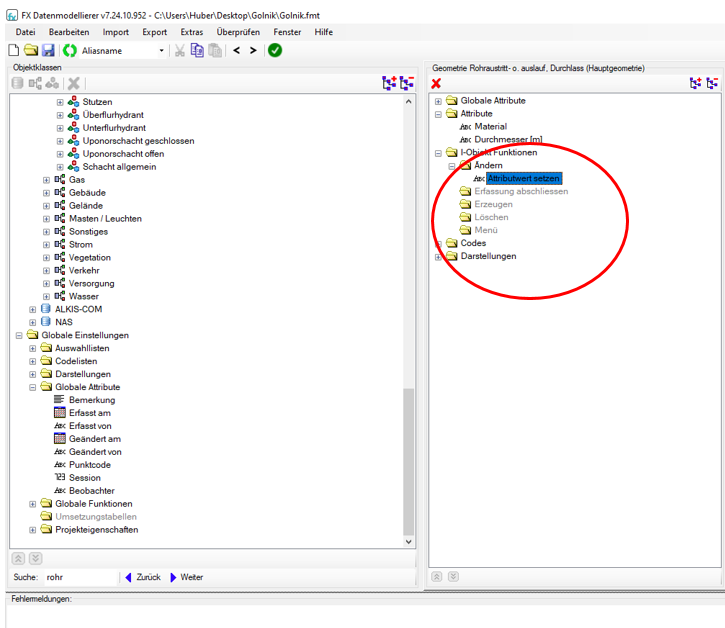Open the Überprüfen menu

pos(238,32)
